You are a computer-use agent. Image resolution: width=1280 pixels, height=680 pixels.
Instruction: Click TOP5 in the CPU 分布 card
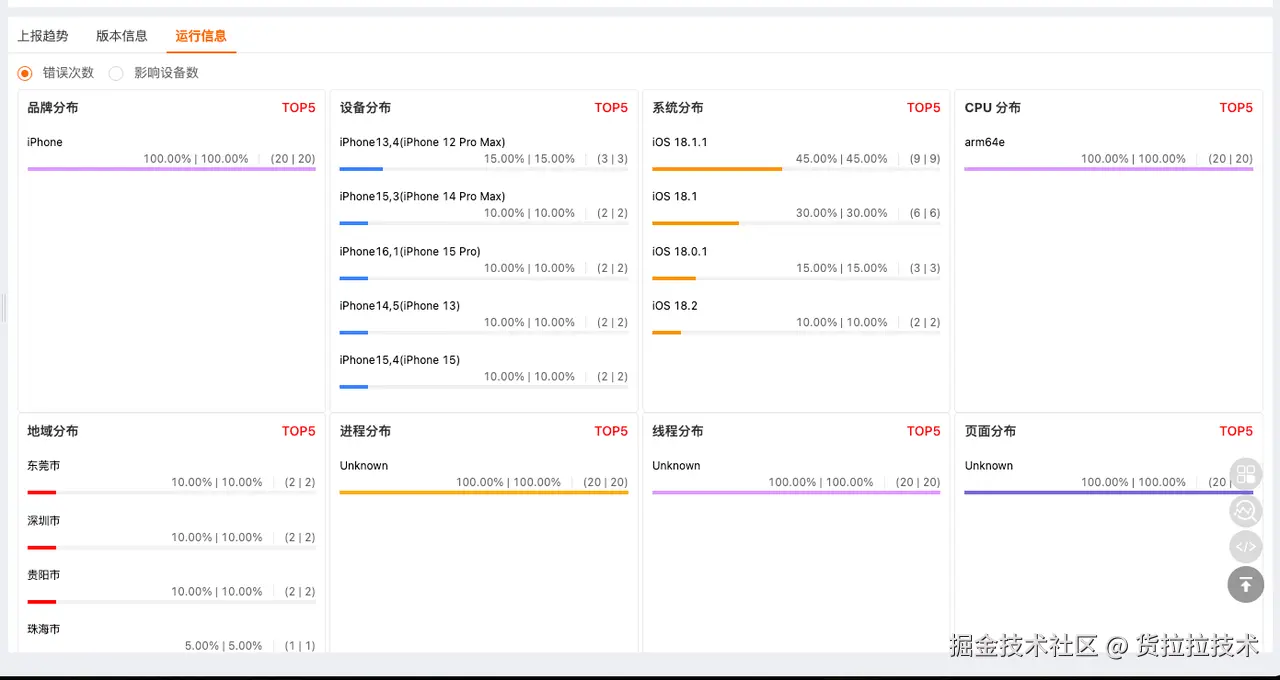(x=1236, y=108)
